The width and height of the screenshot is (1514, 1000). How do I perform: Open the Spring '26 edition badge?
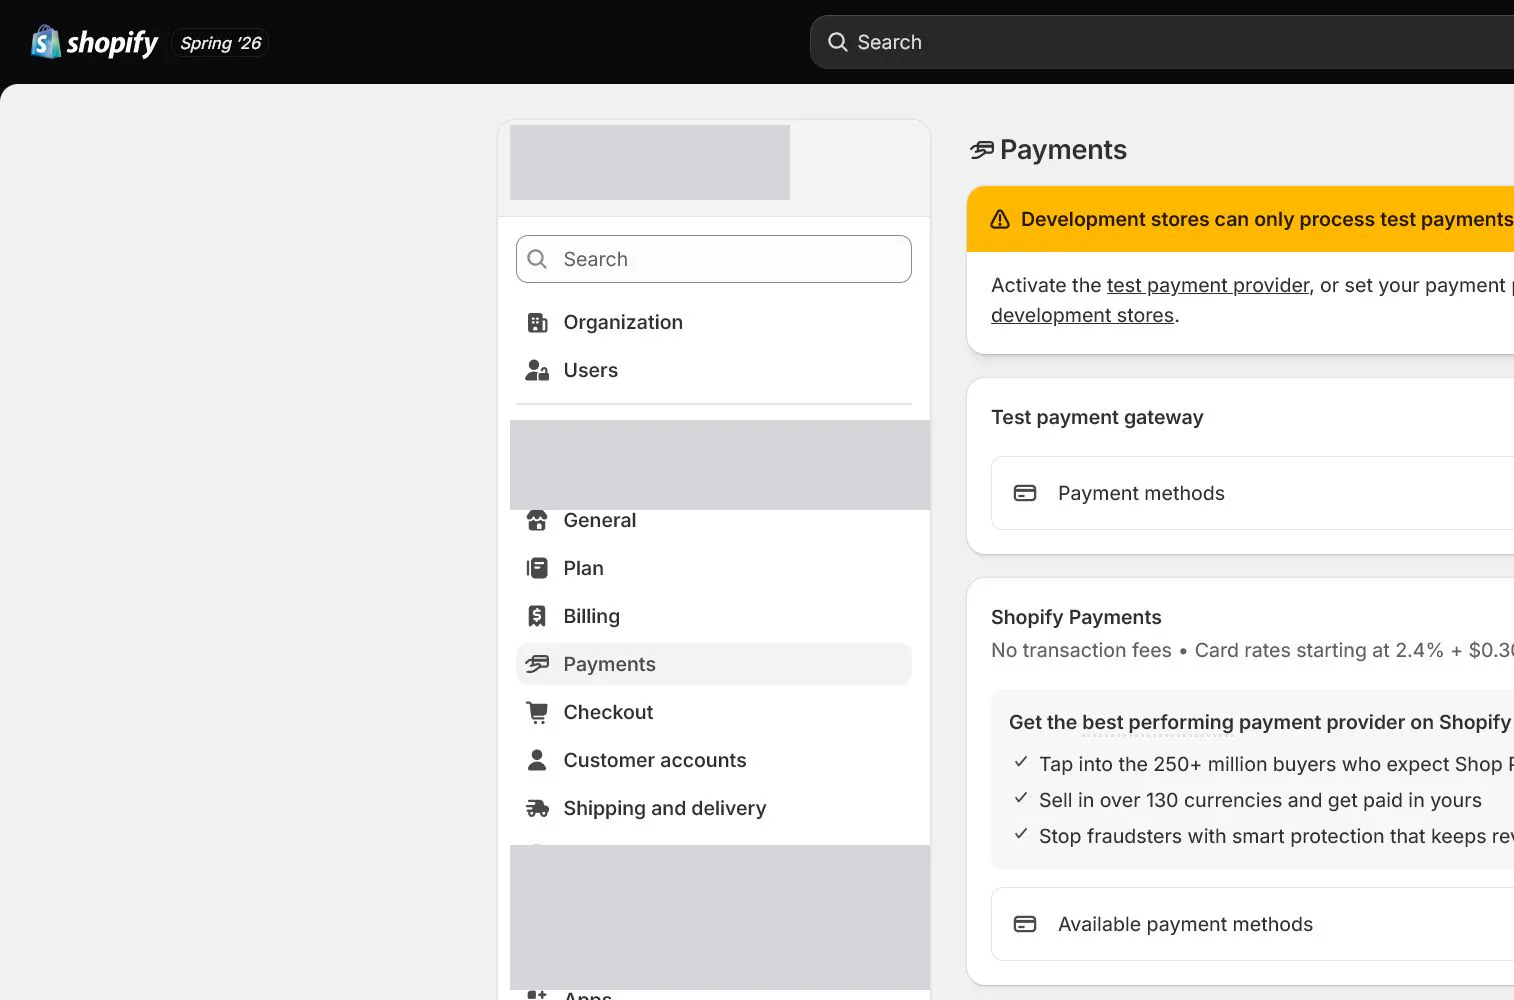[220, 43]
